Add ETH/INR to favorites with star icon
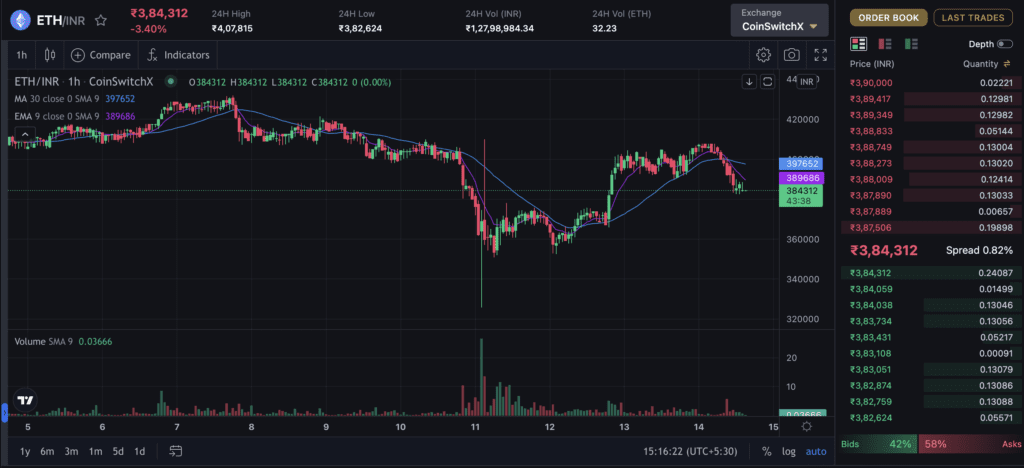 (101, 19)
